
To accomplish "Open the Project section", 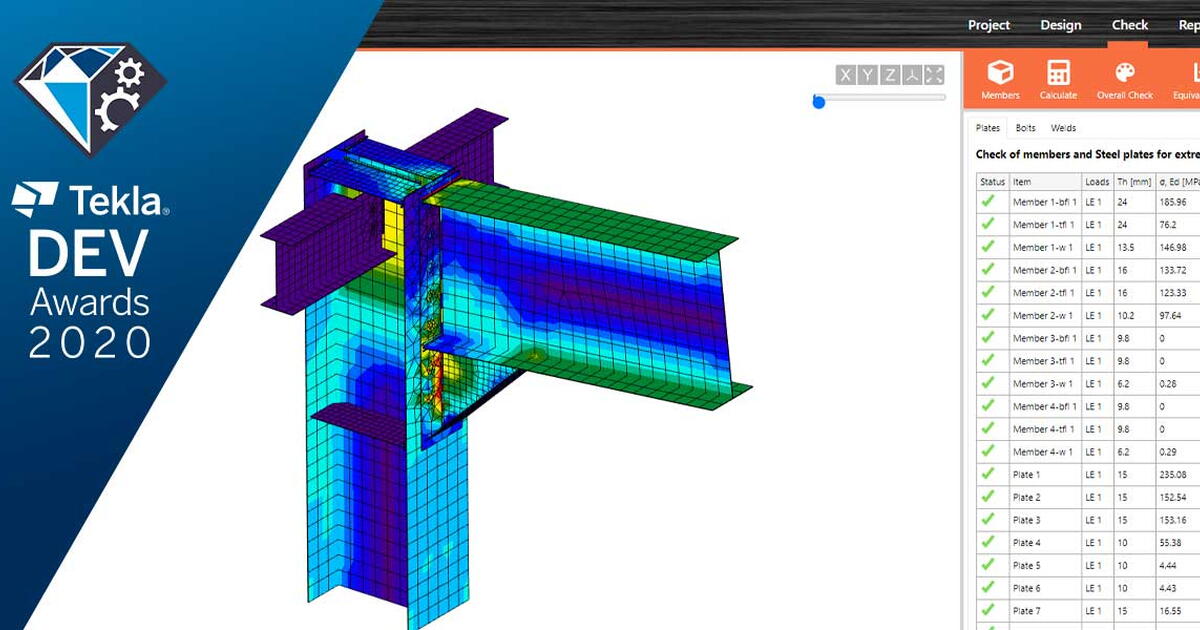I will click(988, 24).
